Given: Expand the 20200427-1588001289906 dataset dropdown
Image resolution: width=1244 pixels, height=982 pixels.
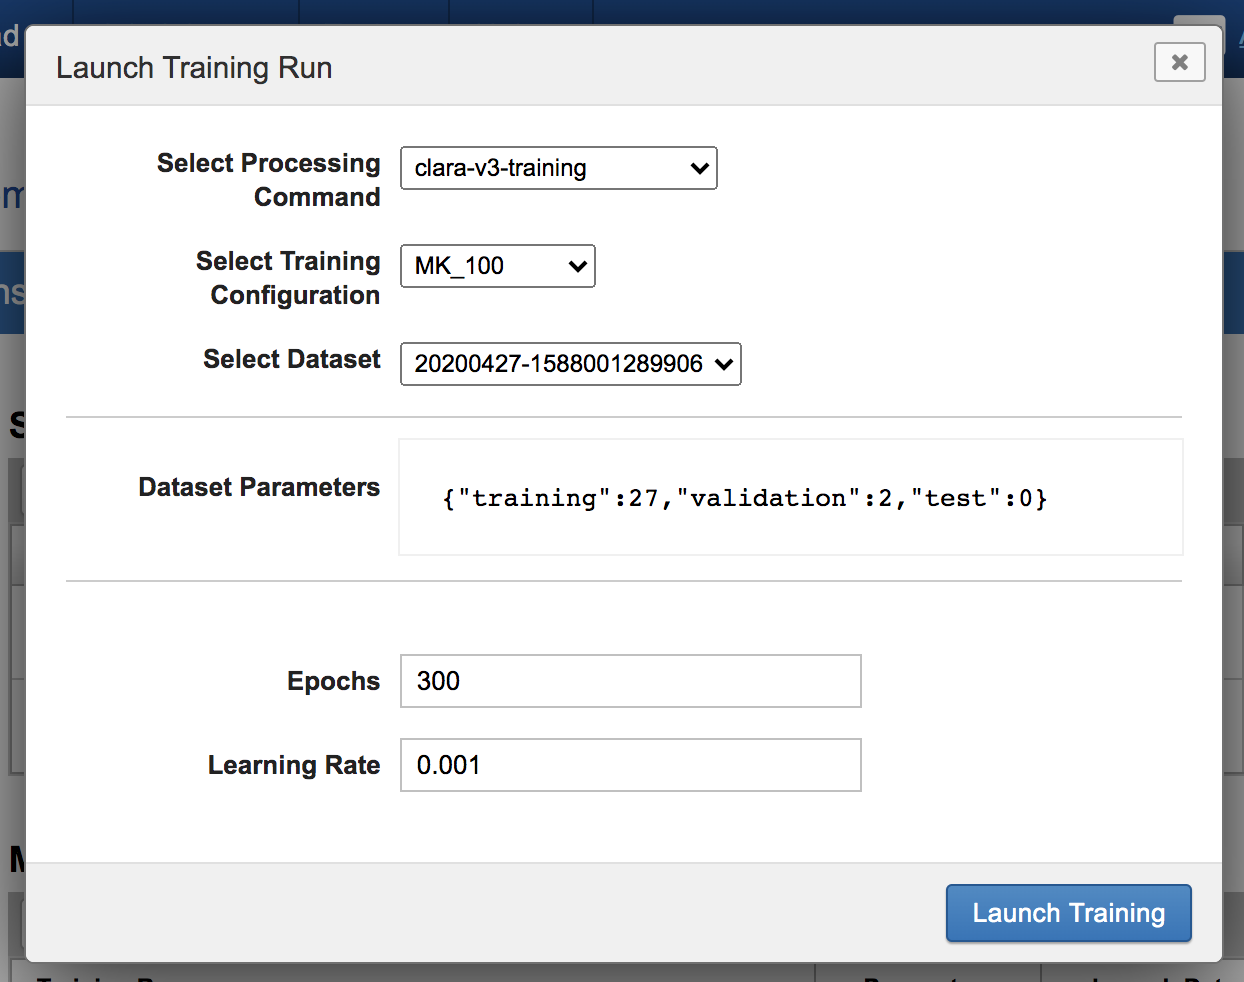Looking at the screenshot, I should (x=570, y=364).
